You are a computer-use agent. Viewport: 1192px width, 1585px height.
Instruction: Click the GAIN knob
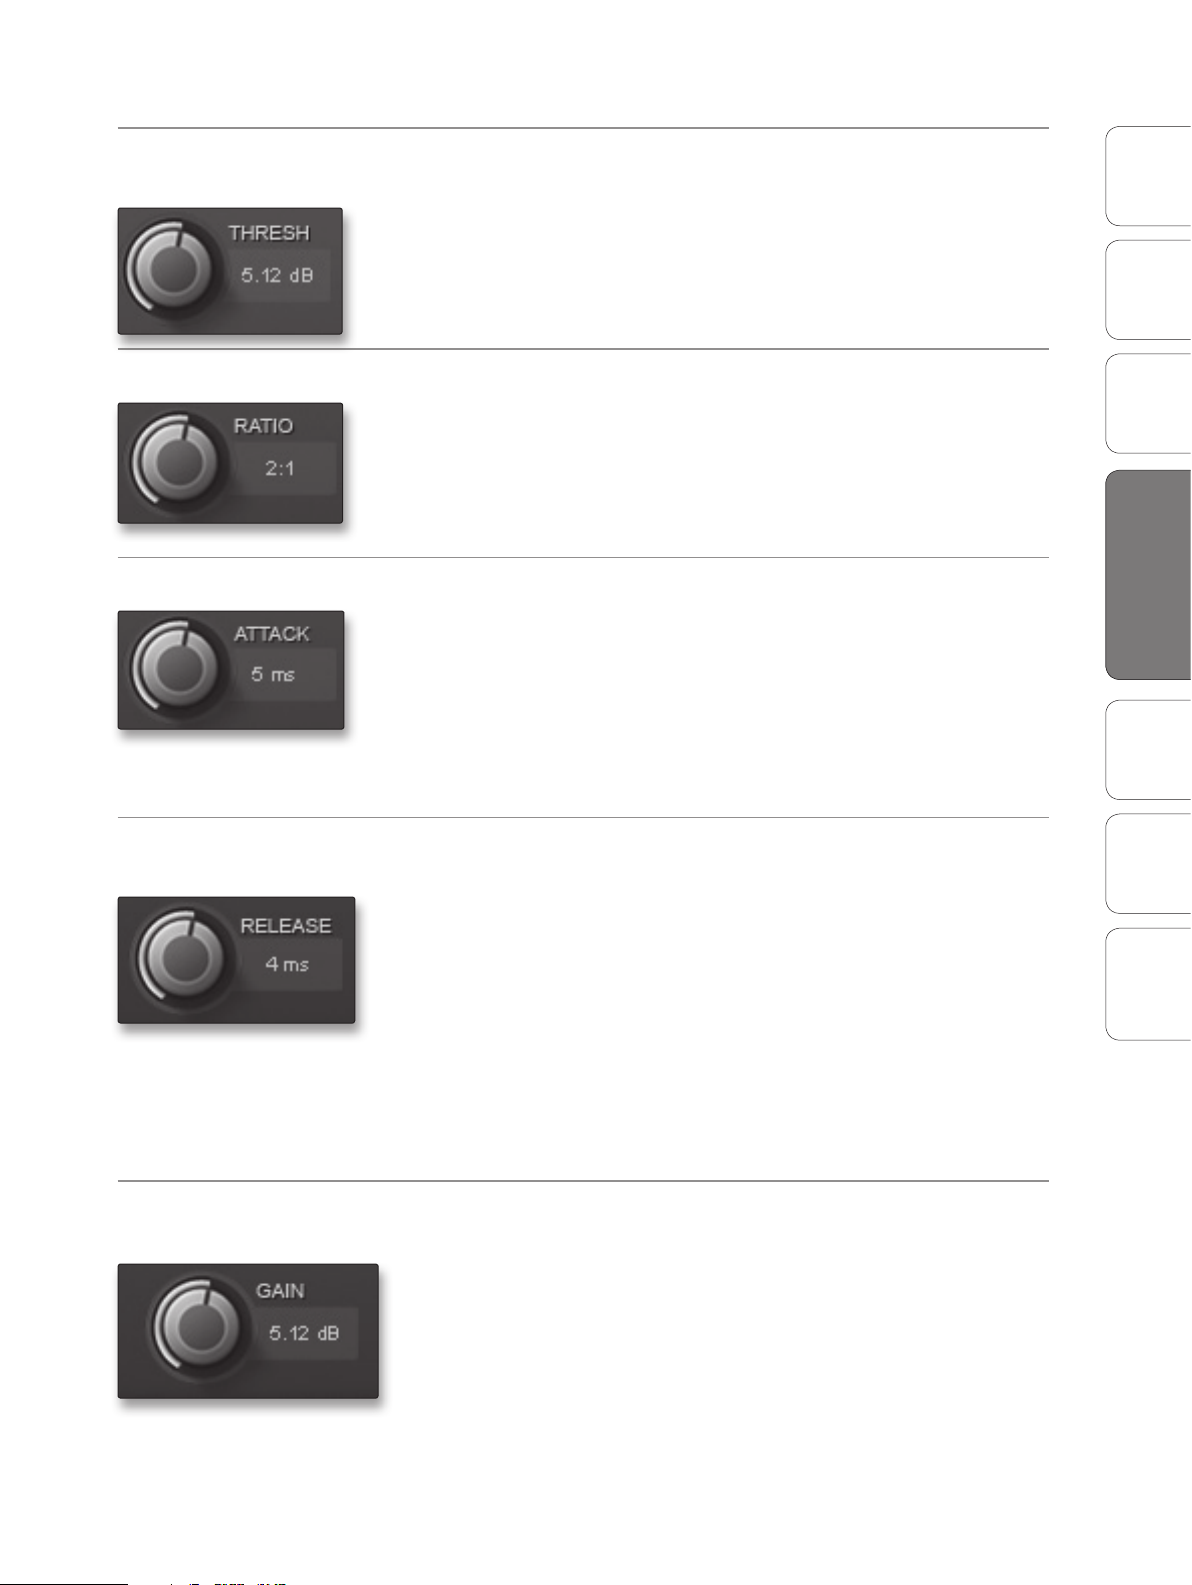point(197,1323)
